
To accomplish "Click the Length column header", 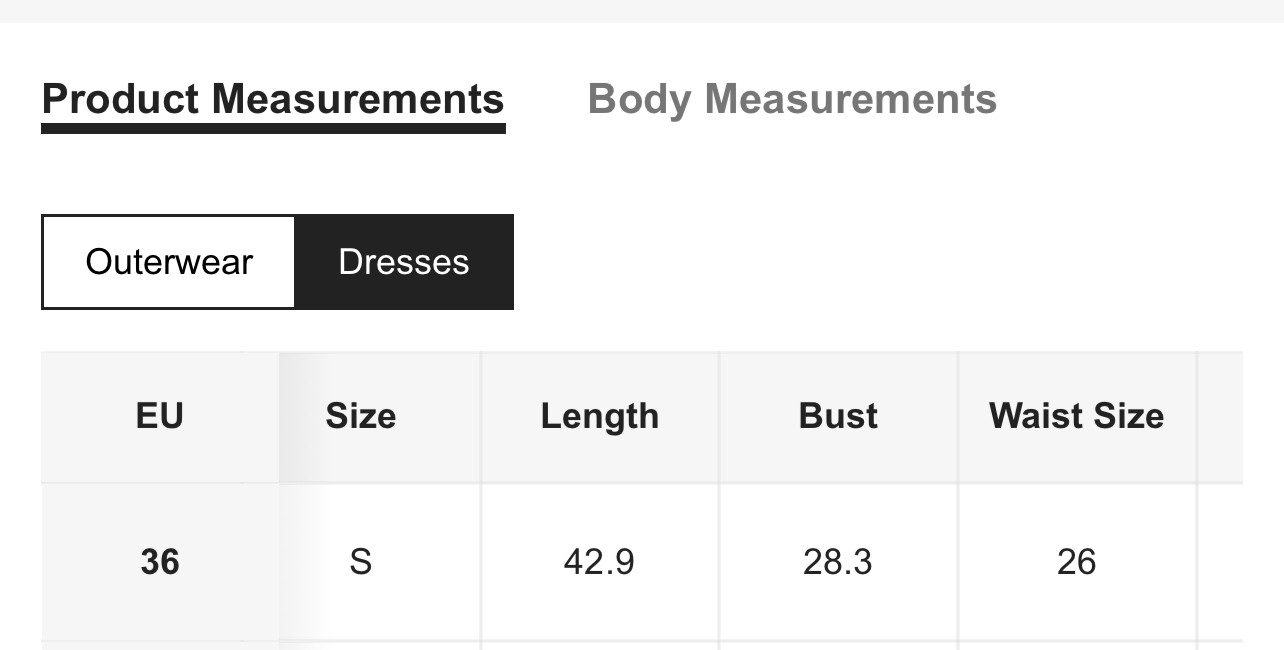I will tap(600, 416).
